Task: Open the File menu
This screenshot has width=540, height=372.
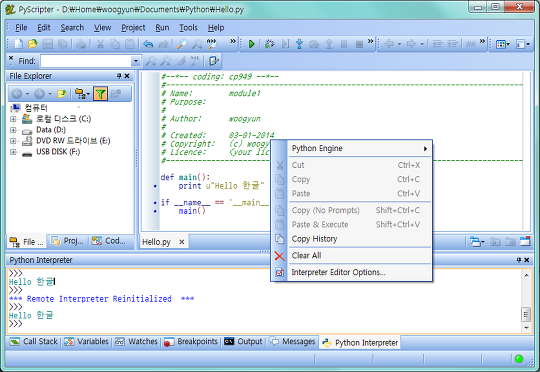Action: click(x=21, y=28)
